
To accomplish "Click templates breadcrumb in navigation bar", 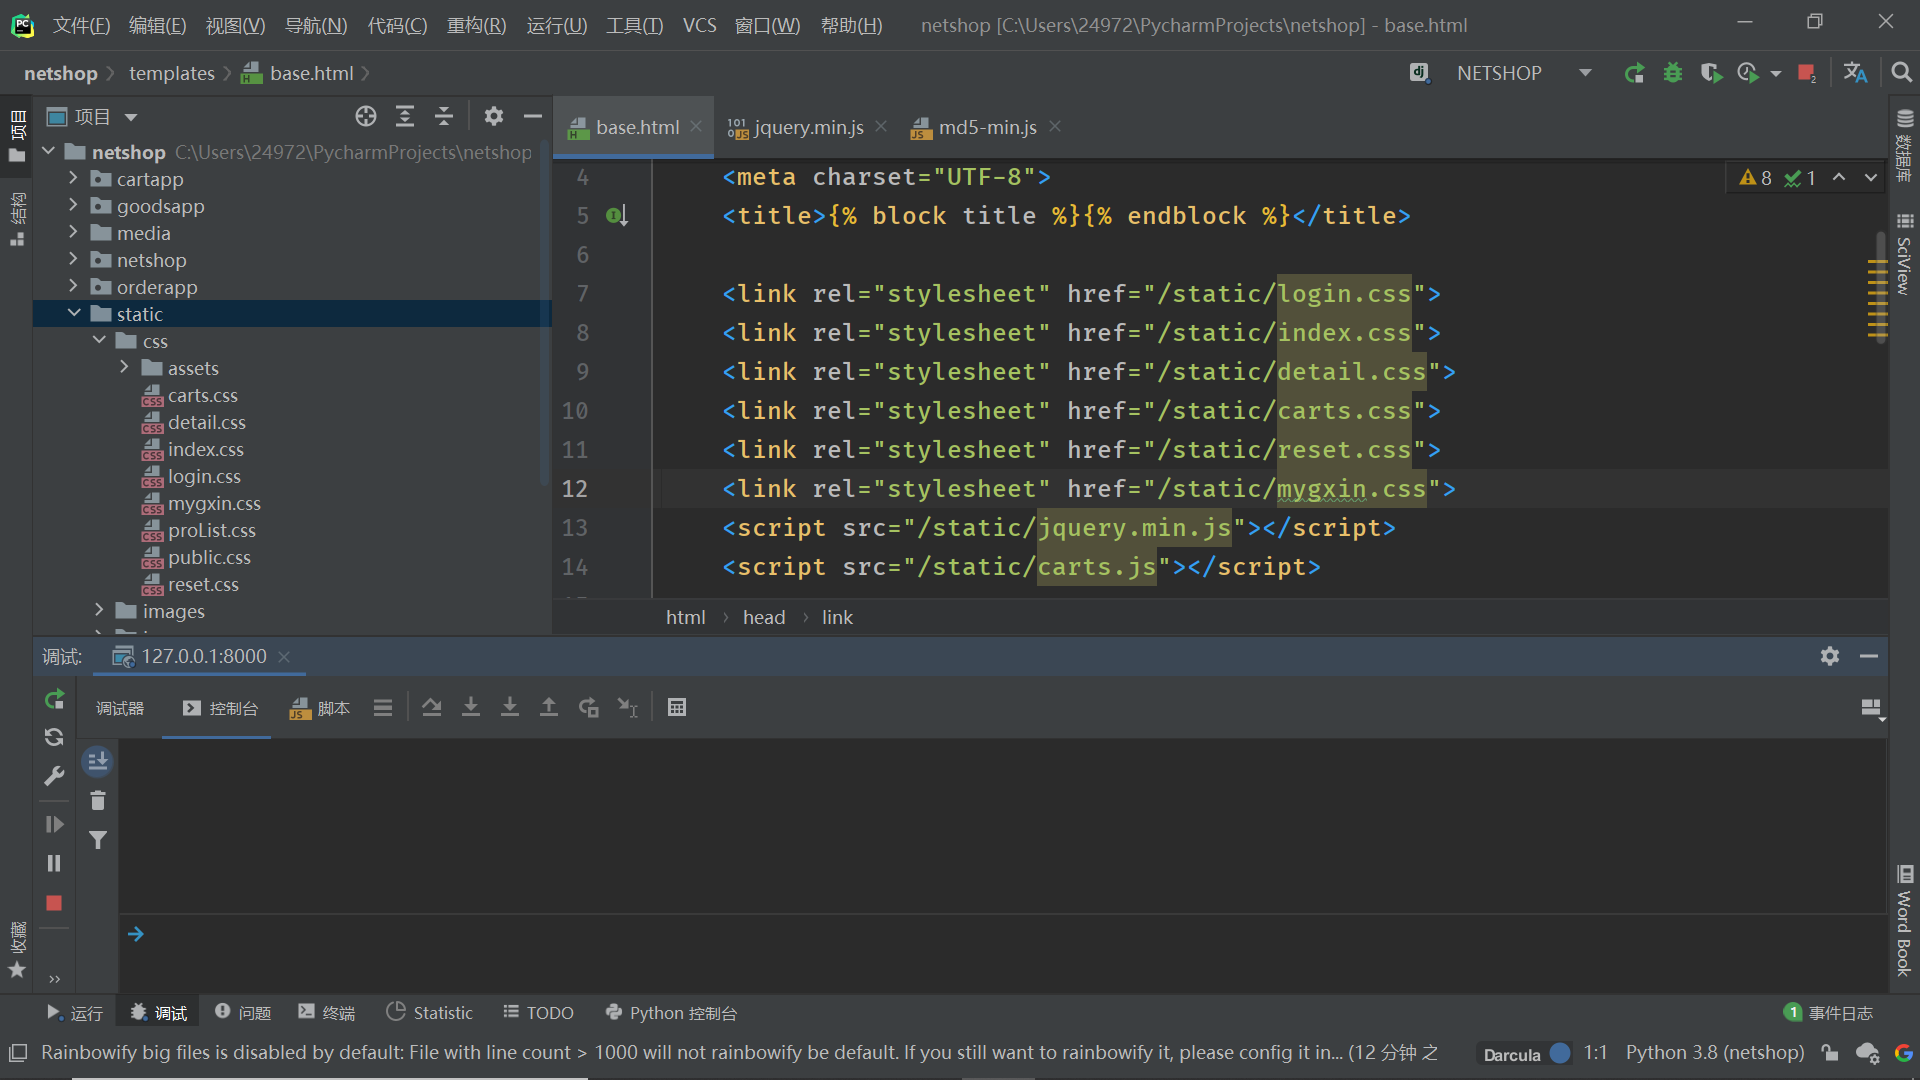I will [172, 73].
